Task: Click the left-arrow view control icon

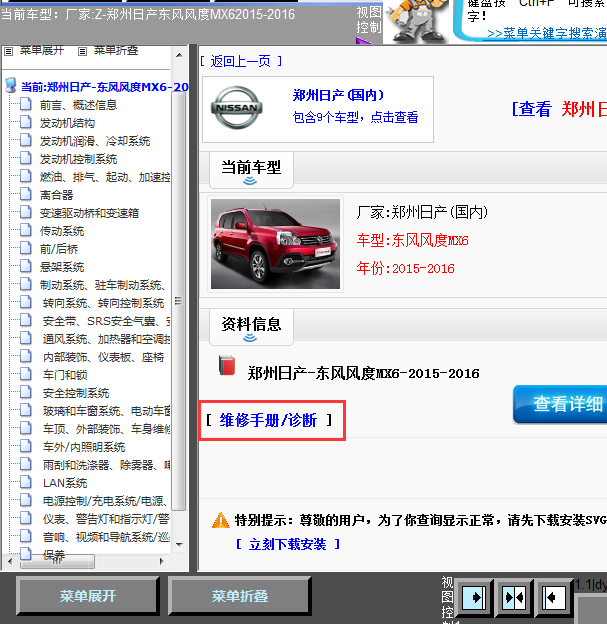Action: 554,597
